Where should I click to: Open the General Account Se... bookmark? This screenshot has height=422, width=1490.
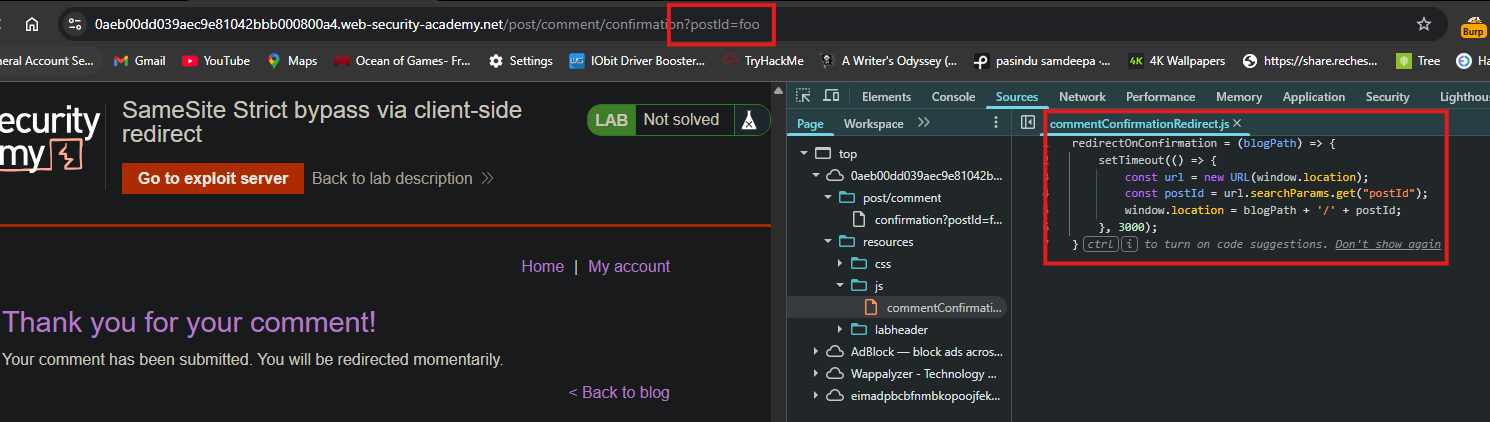[48, 61]
